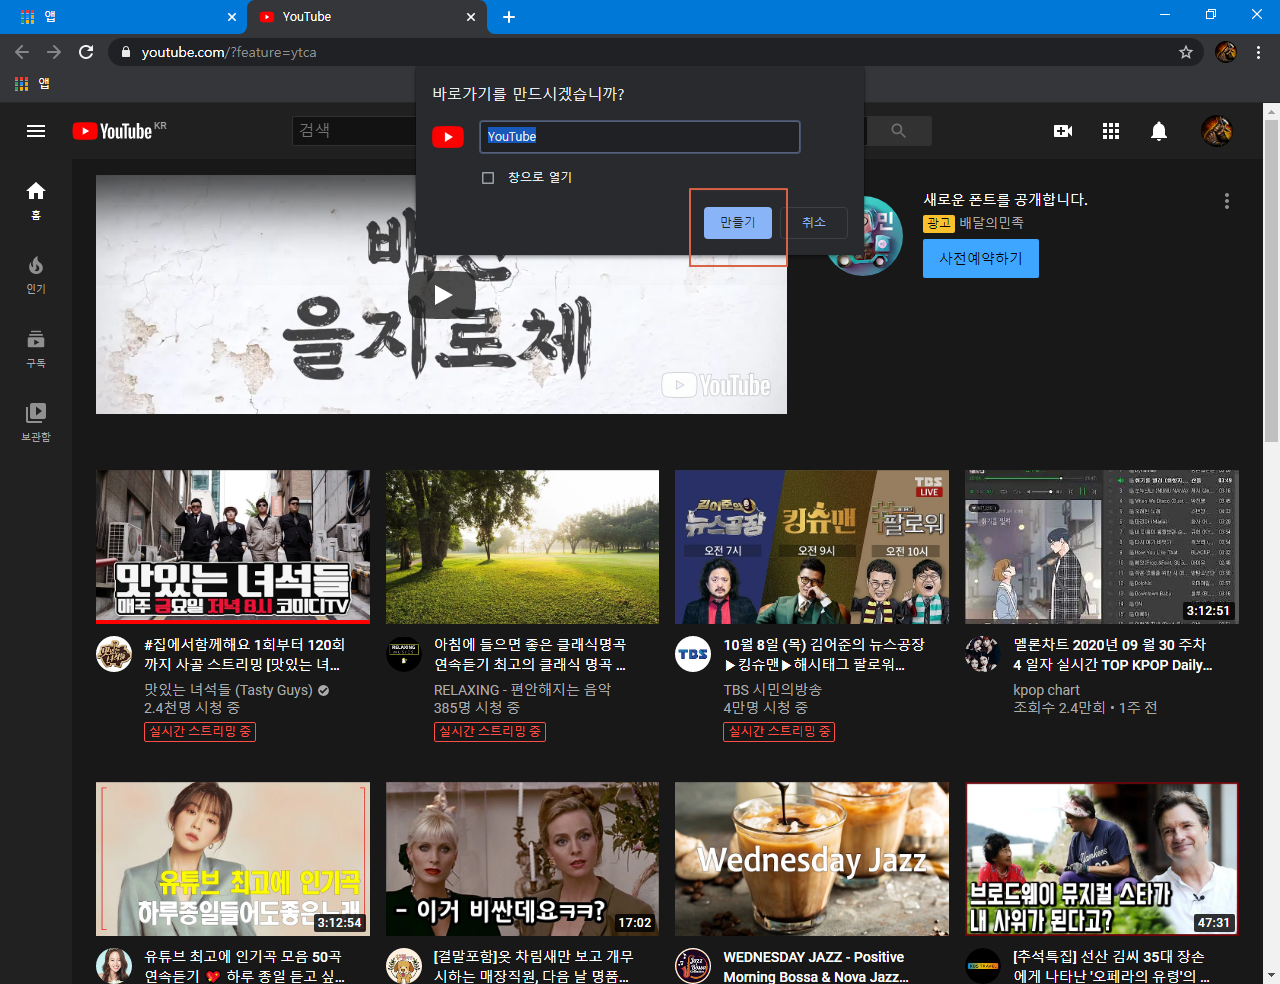Viewport: 1280px width, 984px height.
Task: Click the 배달의민족 advertiser name
Action: coord(991,223)
